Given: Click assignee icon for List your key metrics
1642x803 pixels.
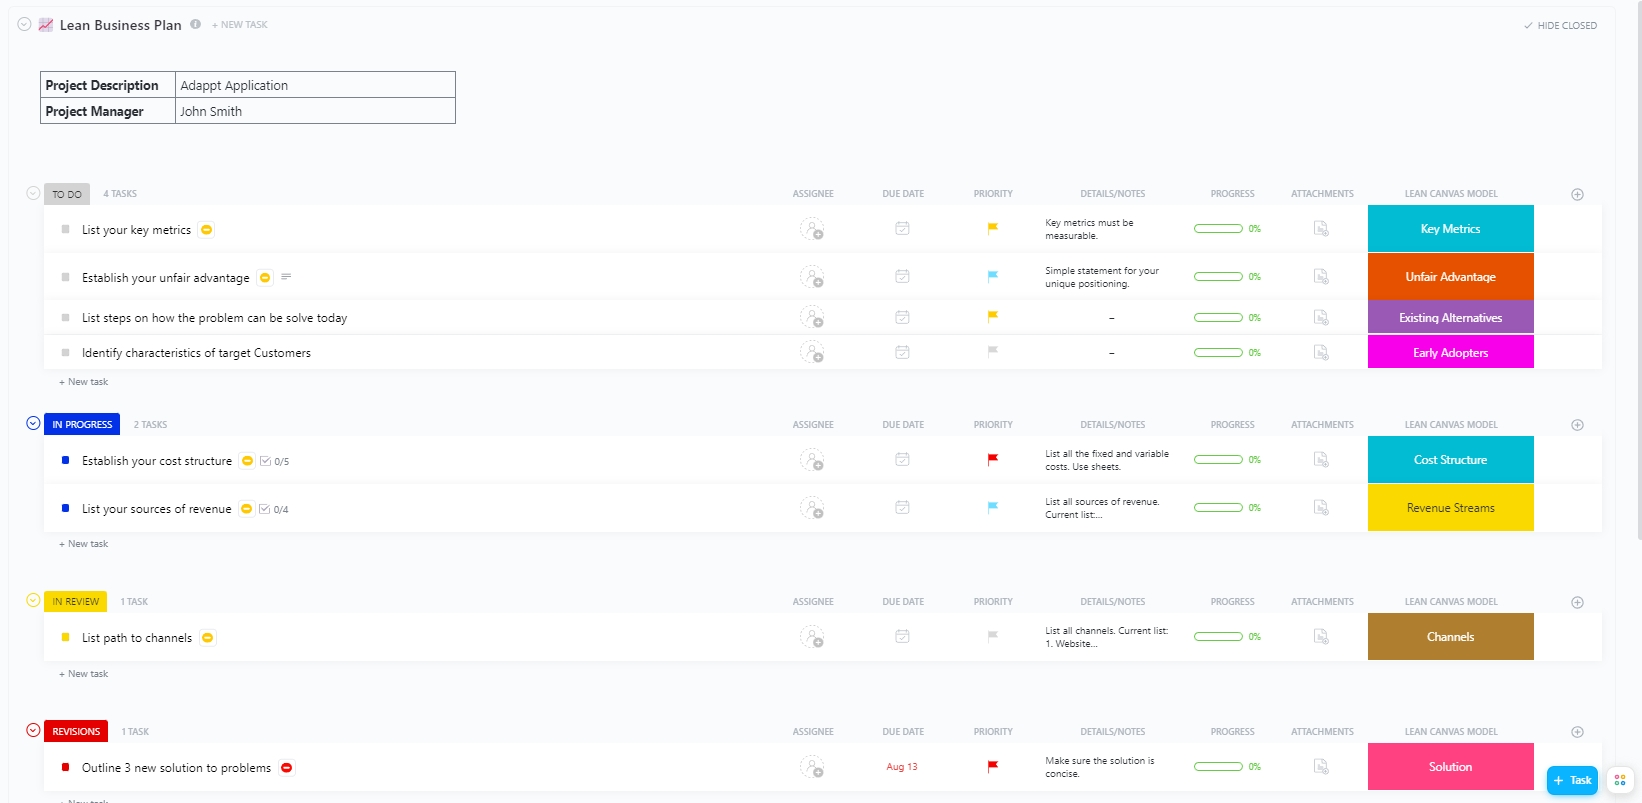Looking at the screenshot, I should click(x=812, y=229).
